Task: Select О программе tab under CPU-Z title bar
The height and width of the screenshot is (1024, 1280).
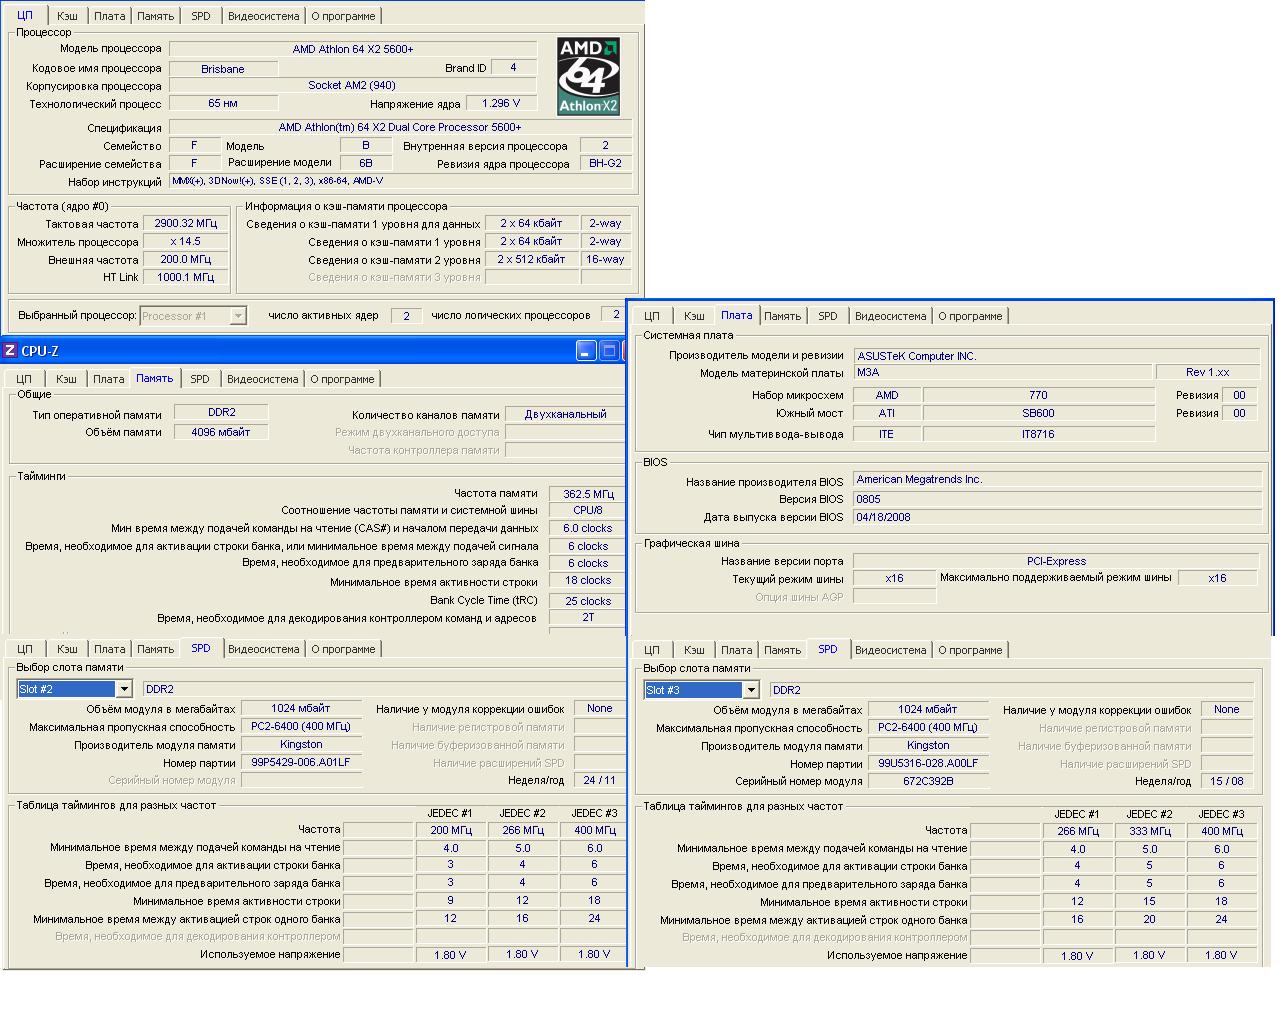Action: tap(342, 379)
